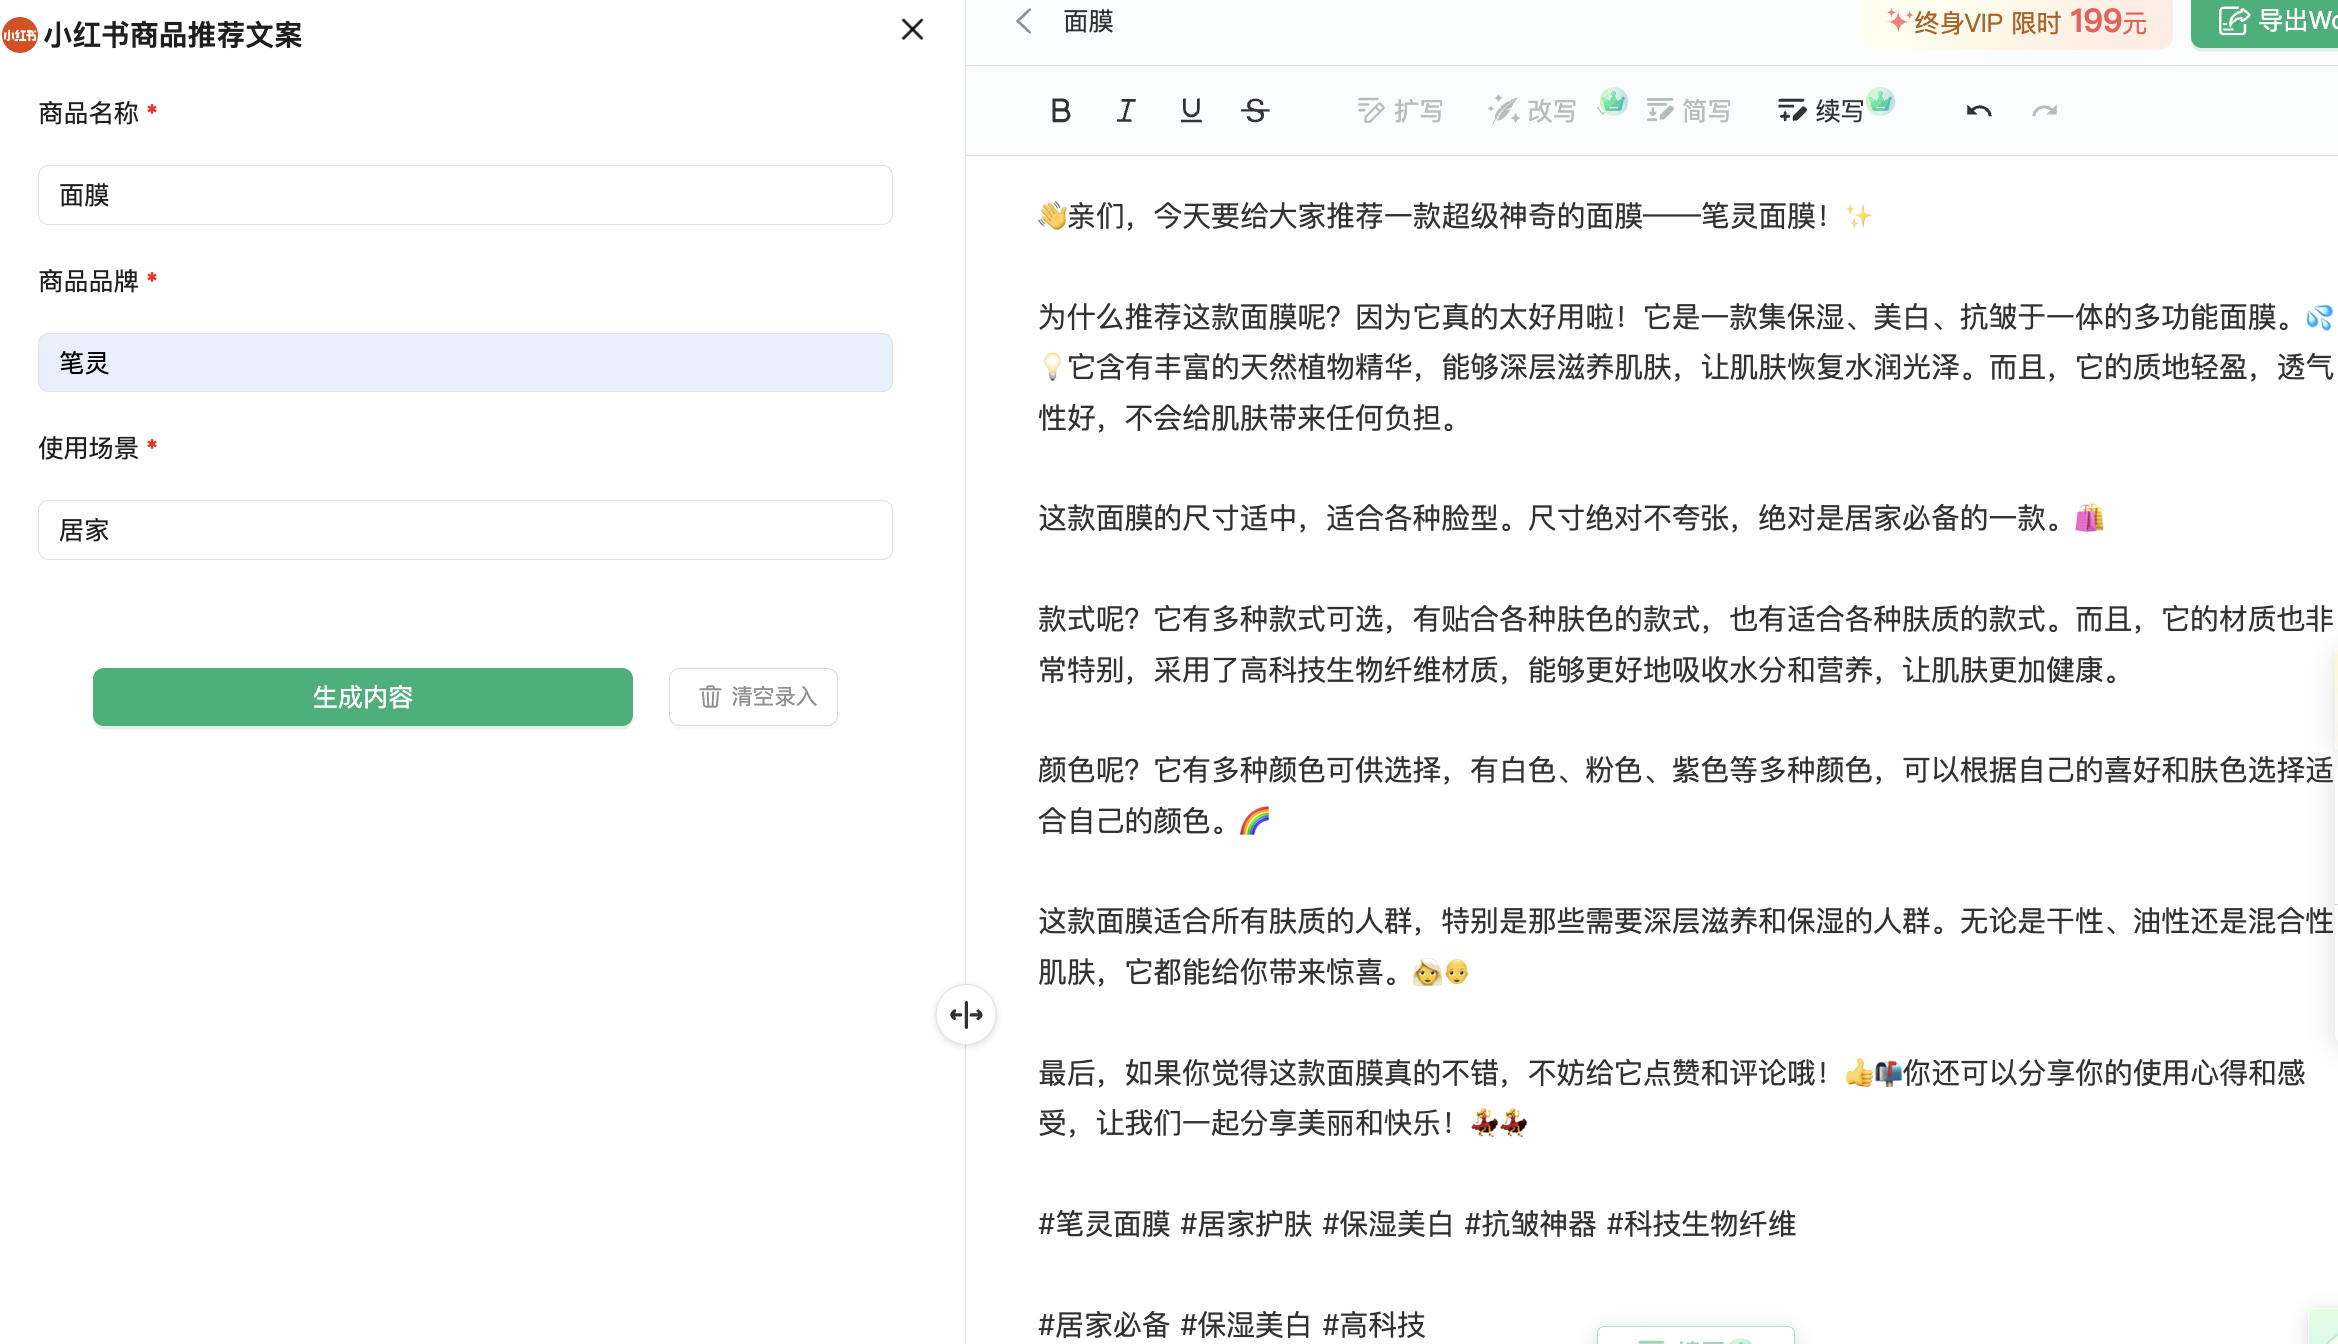Click the undo arrow icon
The width and height of the screenshot is (2338, 1344).
pos(1978,111)
